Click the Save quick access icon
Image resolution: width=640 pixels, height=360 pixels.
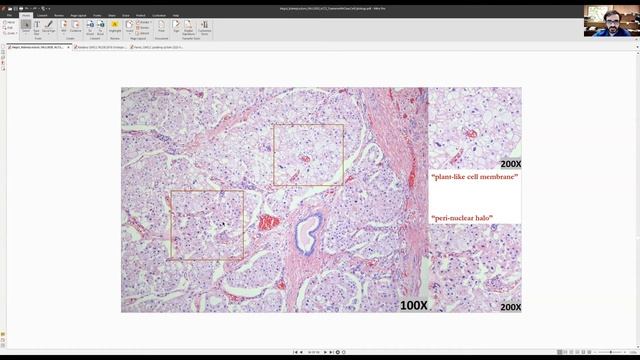[x=16, y=8]
